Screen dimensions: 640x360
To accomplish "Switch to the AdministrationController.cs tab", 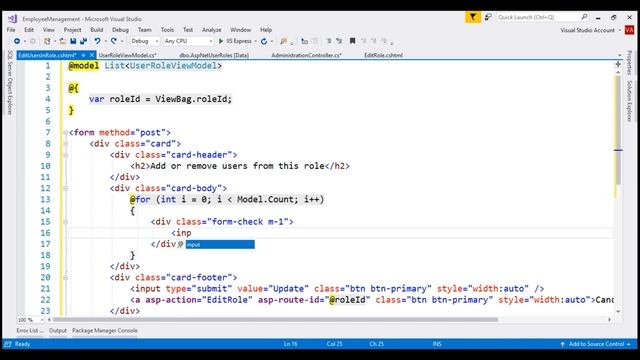I will point(306,55).
